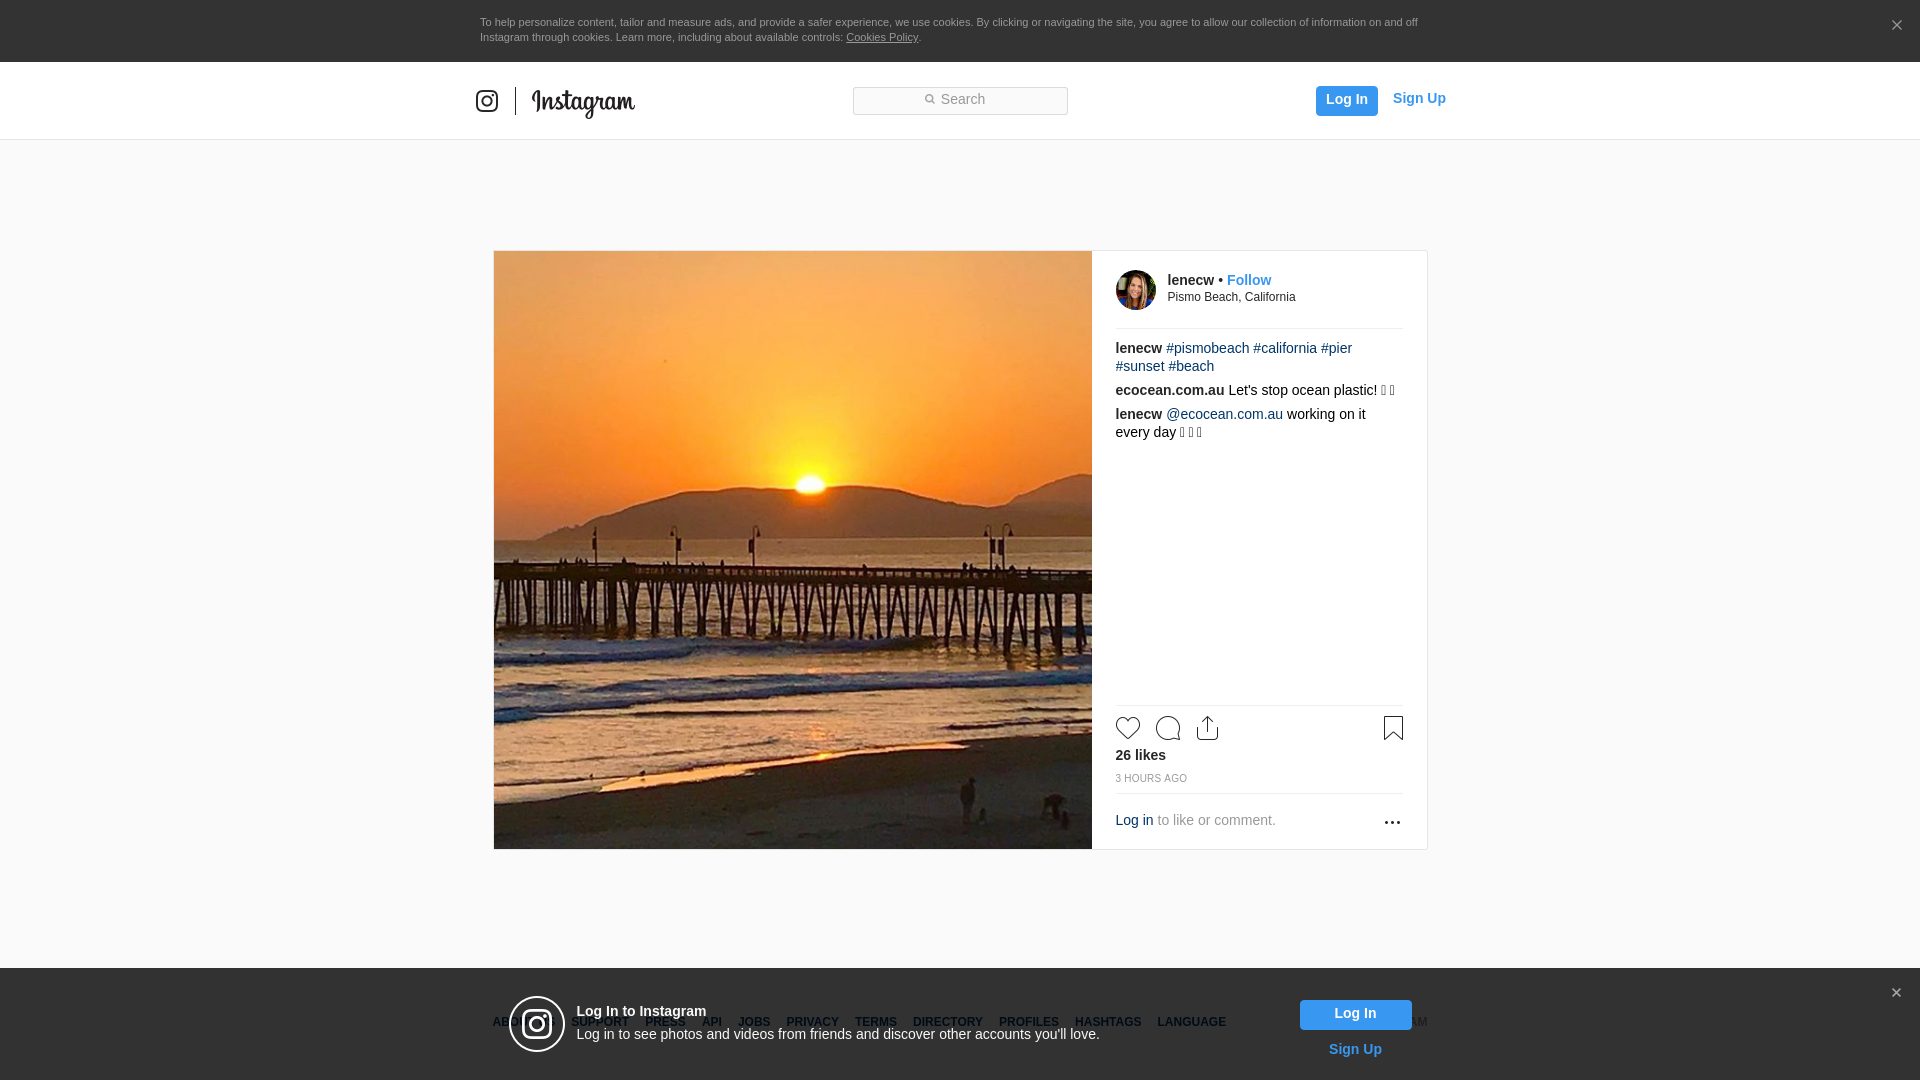
Task: Click into the Search field
Action: [960, 100]
